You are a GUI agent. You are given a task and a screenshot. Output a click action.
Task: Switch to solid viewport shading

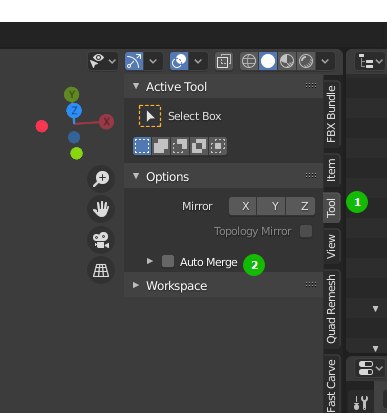(x=268, y=61)
